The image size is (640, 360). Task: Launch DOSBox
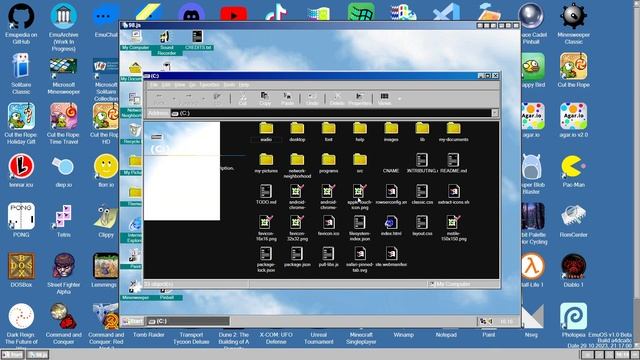tap(21, 270)
